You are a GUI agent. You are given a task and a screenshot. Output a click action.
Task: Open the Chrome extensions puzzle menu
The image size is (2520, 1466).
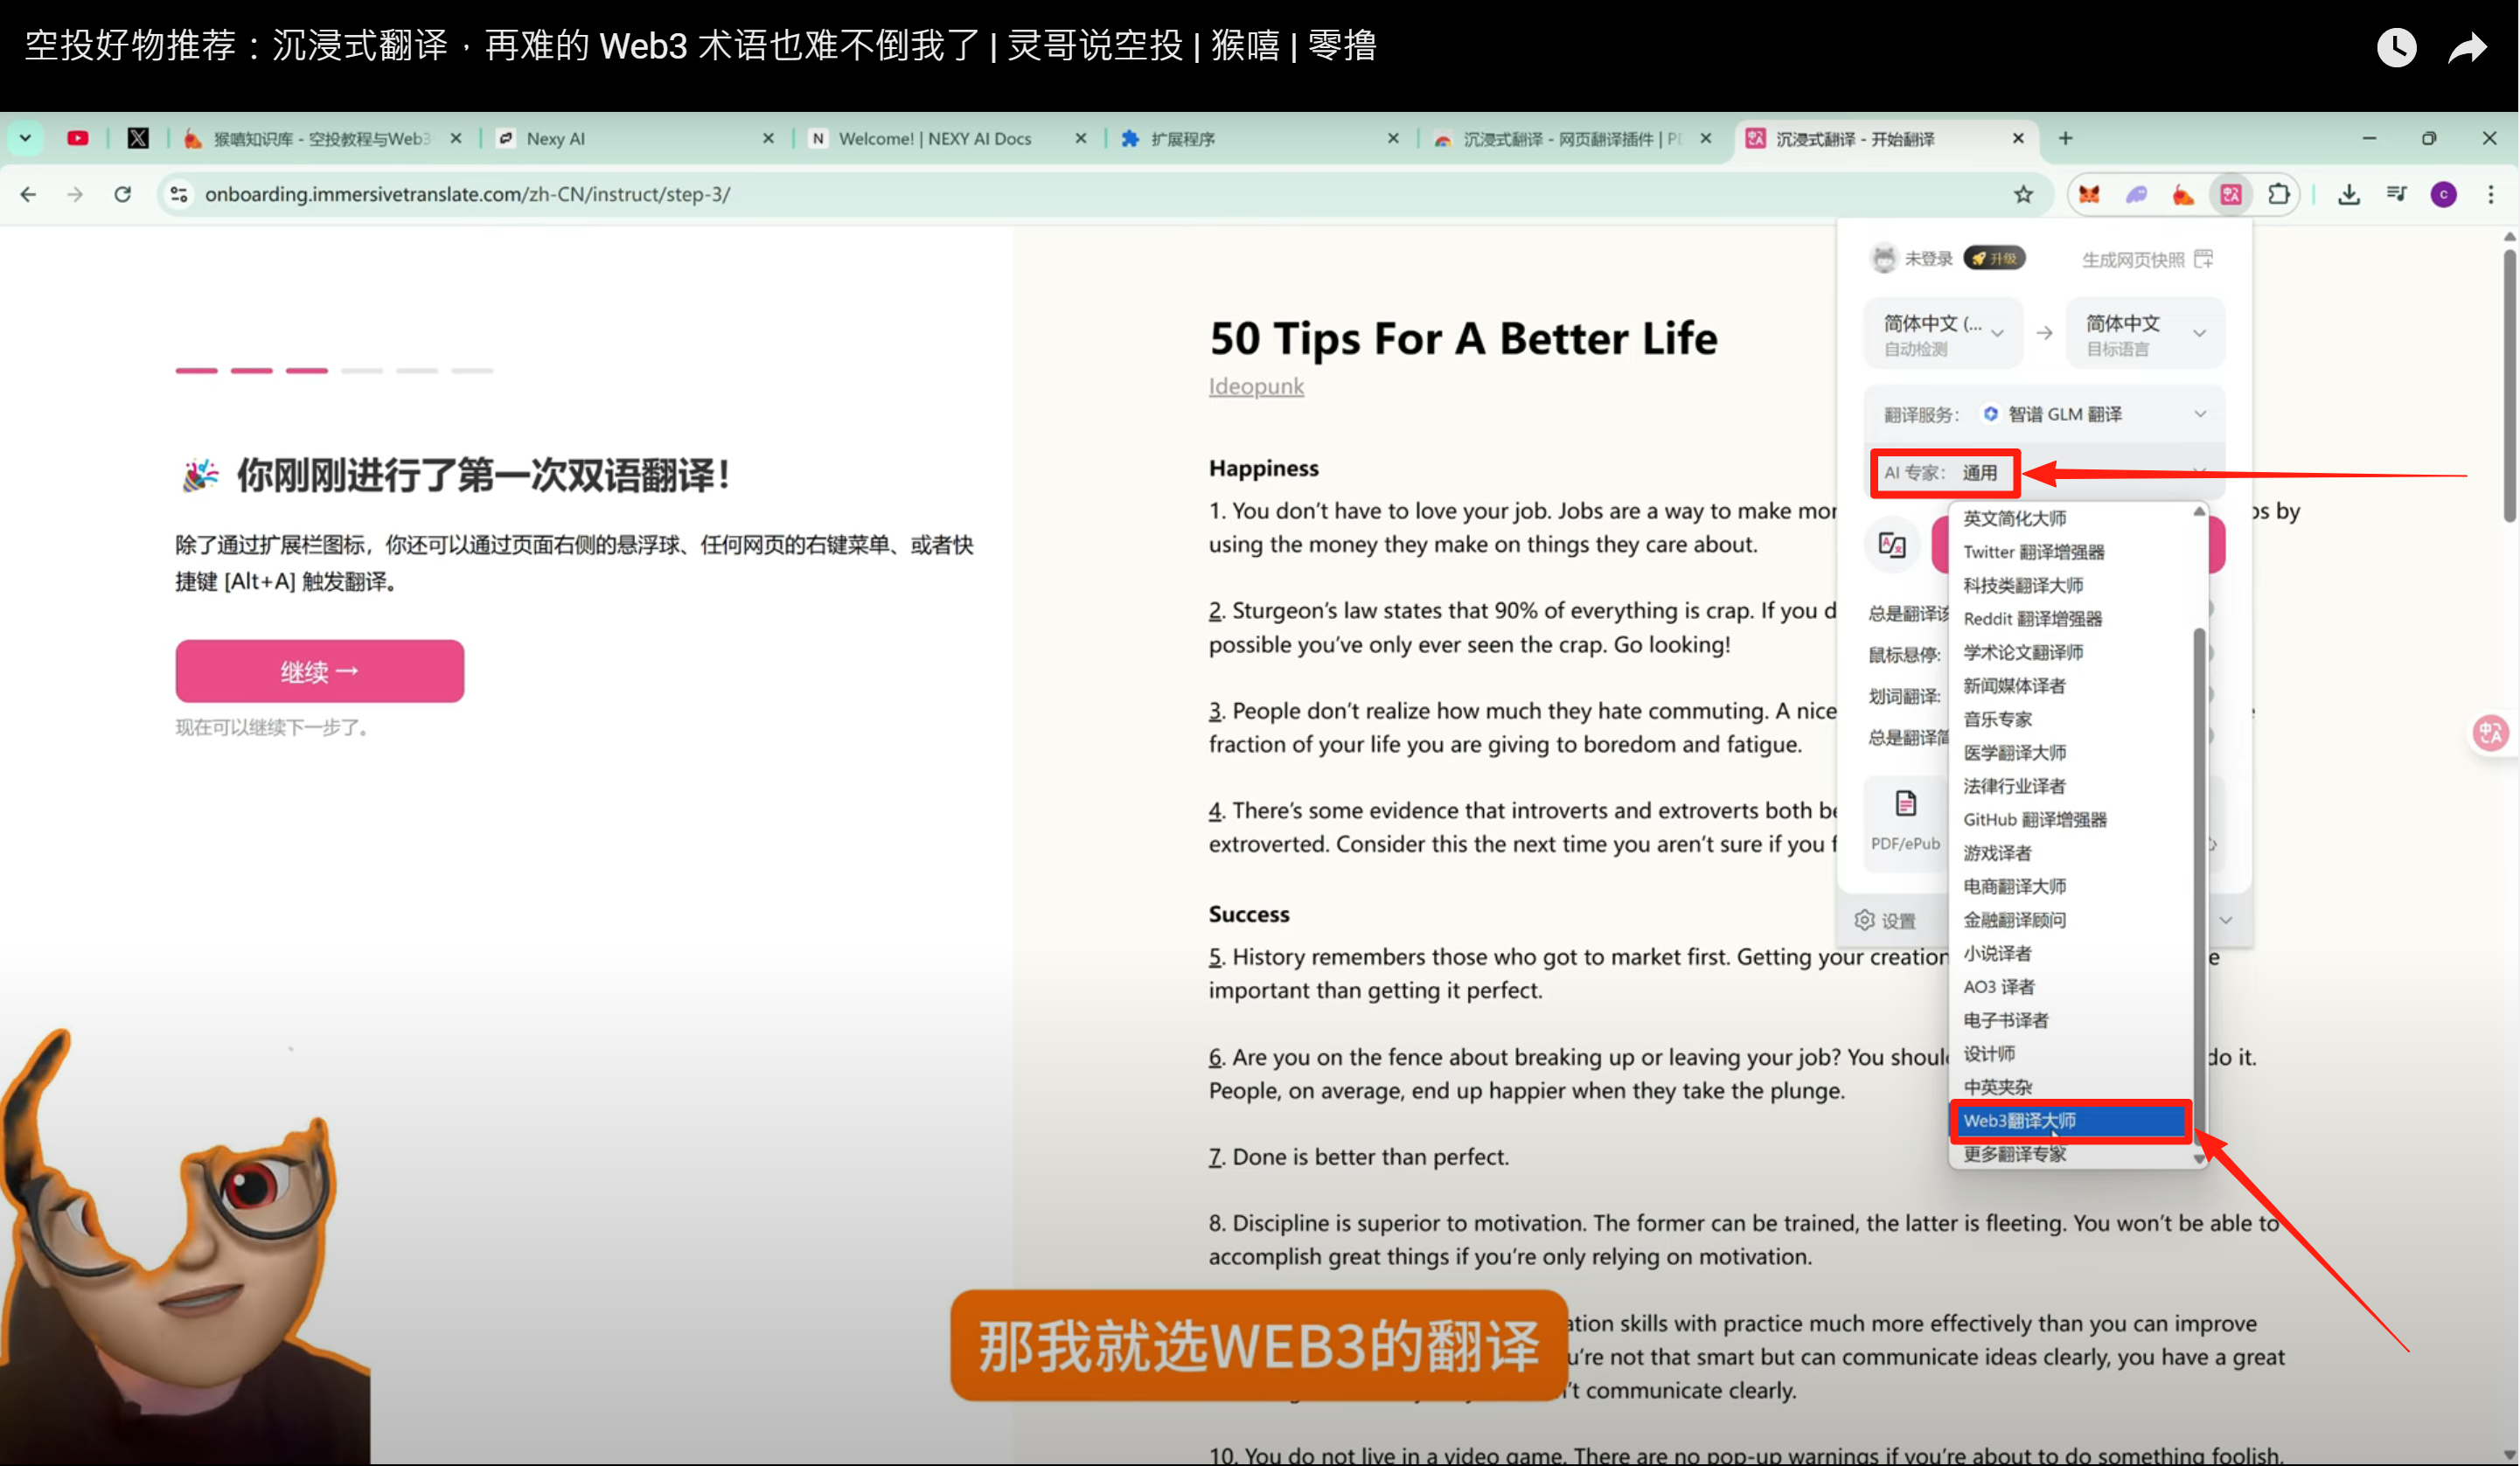(x=2278, y=194)
